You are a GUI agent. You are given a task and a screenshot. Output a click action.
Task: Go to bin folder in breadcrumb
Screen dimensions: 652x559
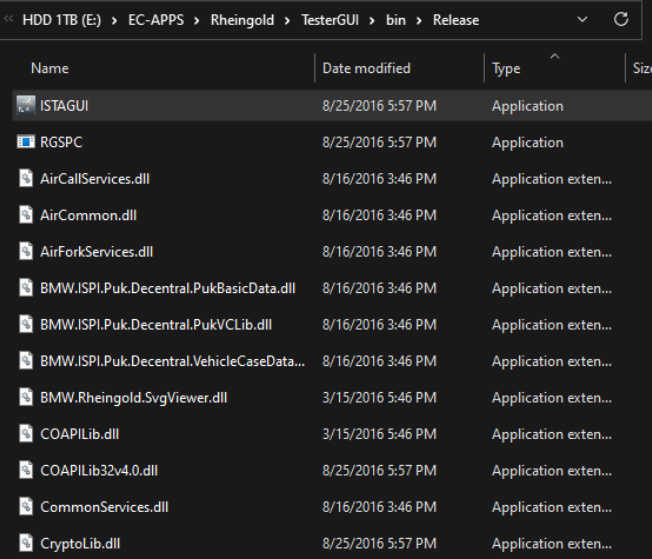click(395, 20)
